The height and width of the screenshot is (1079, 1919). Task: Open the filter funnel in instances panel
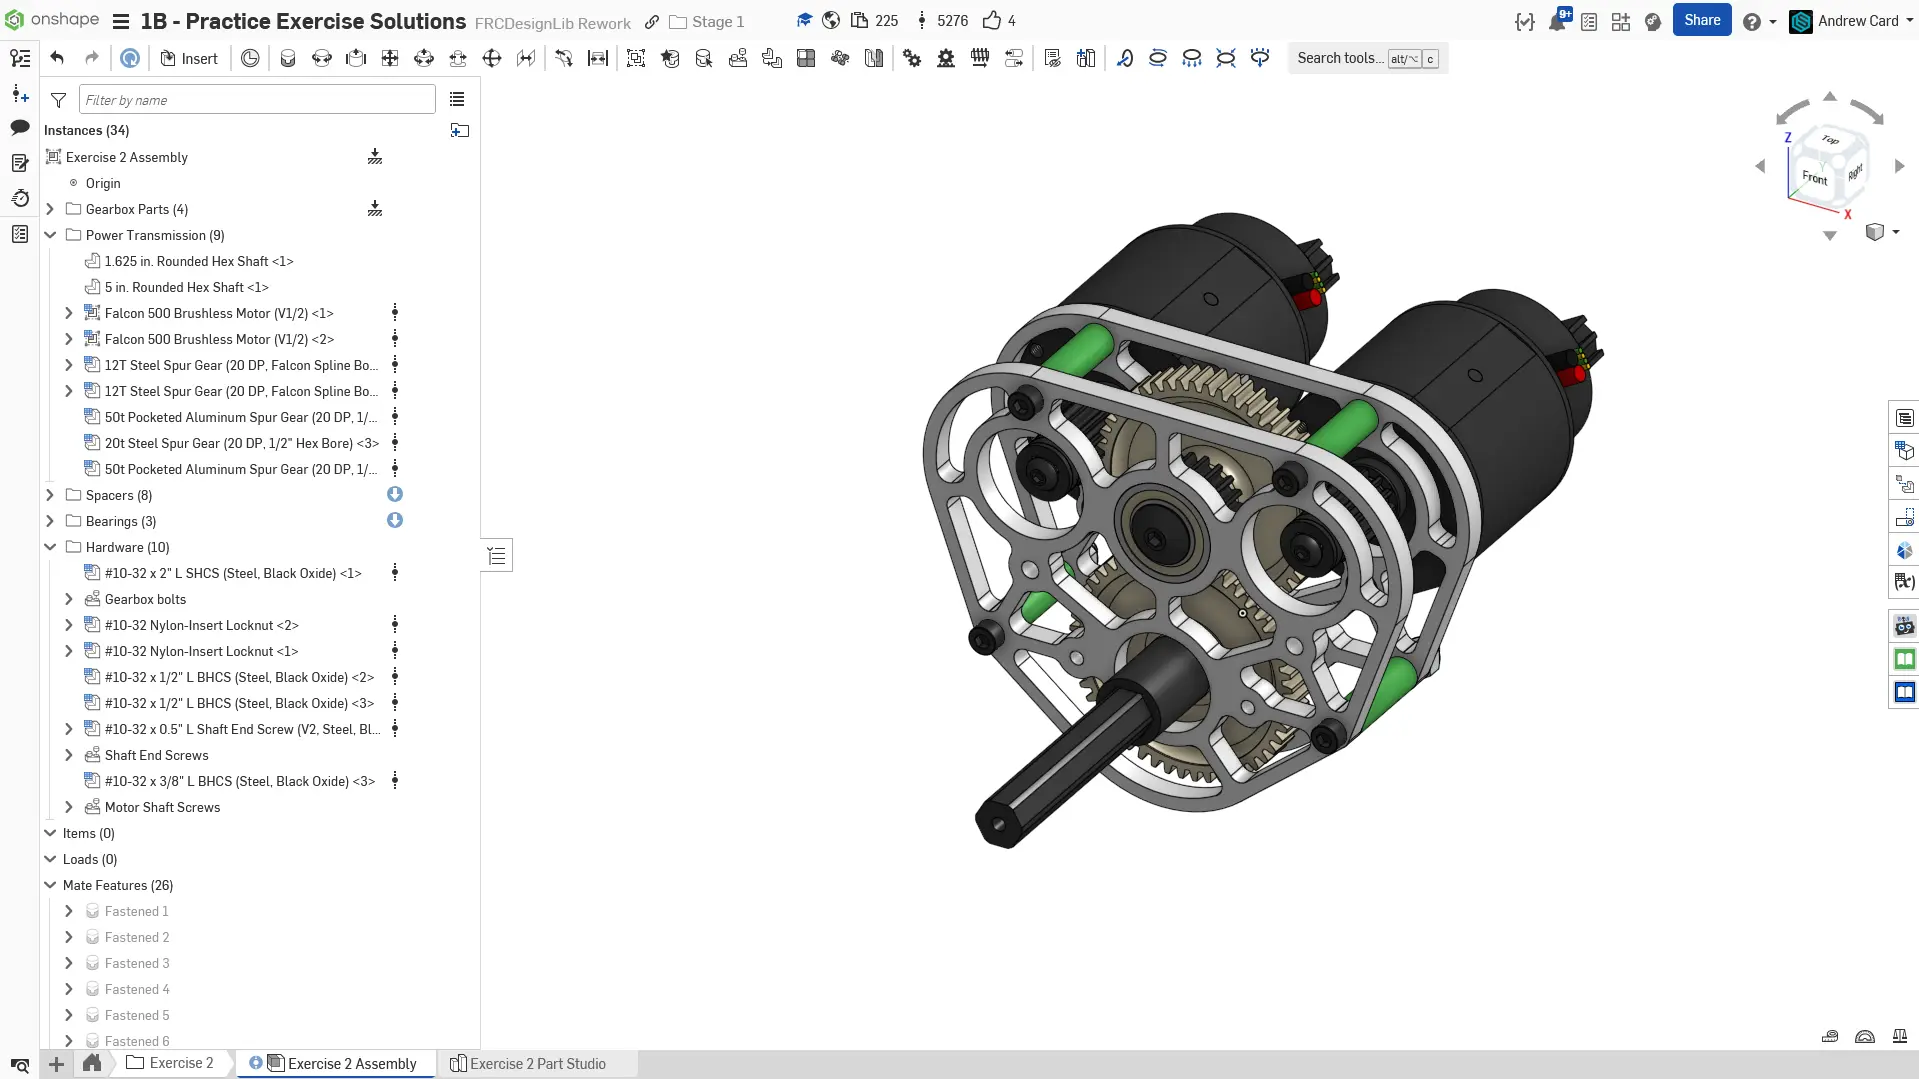(x=59, y=100)
